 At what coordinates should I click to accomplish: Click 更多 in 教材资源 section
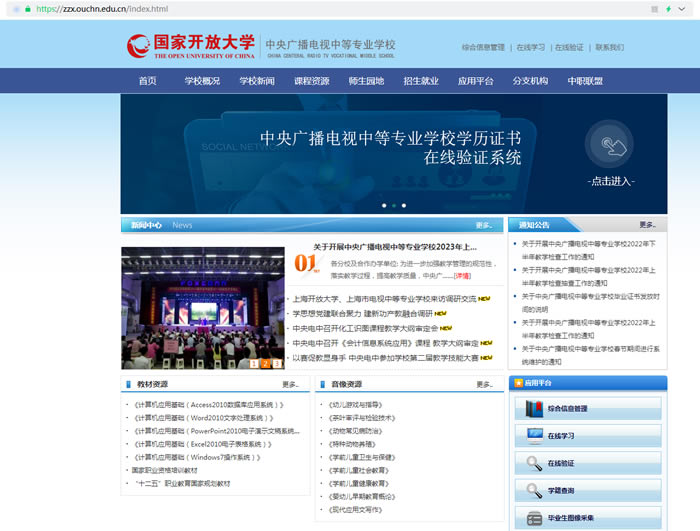[x=290, y=384]
